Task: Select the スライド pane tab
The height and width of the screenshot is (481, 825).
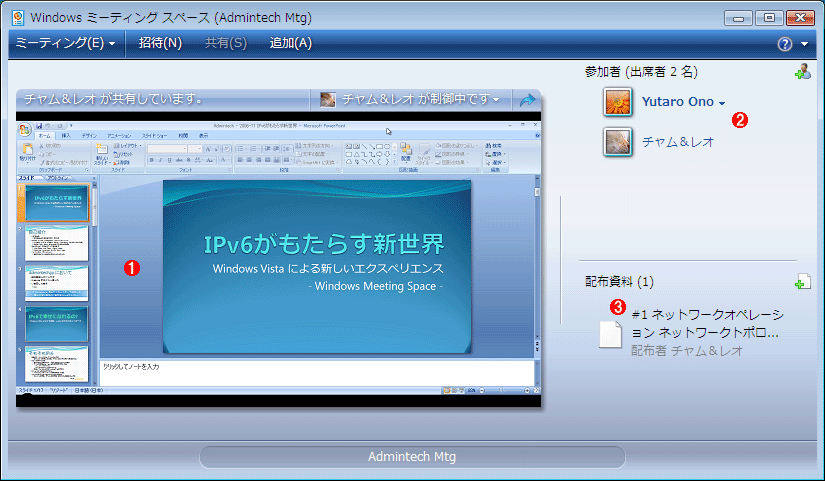Action: click(x=29, y=178)
